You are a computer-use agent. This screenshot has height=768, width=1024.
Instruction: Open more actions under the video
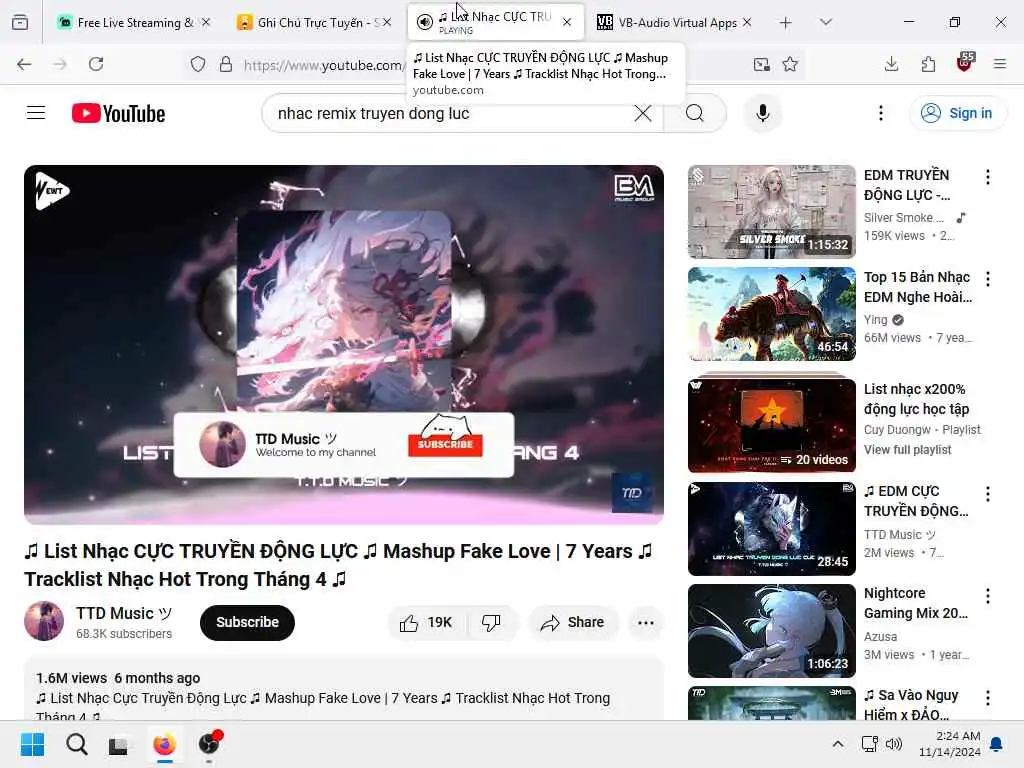point(645,623)
